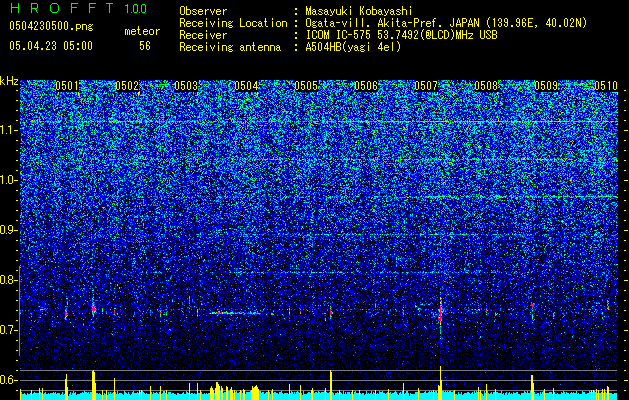
Task: Select the ICOM IC-575 receiver text
Action: click(x=401, y=35)
